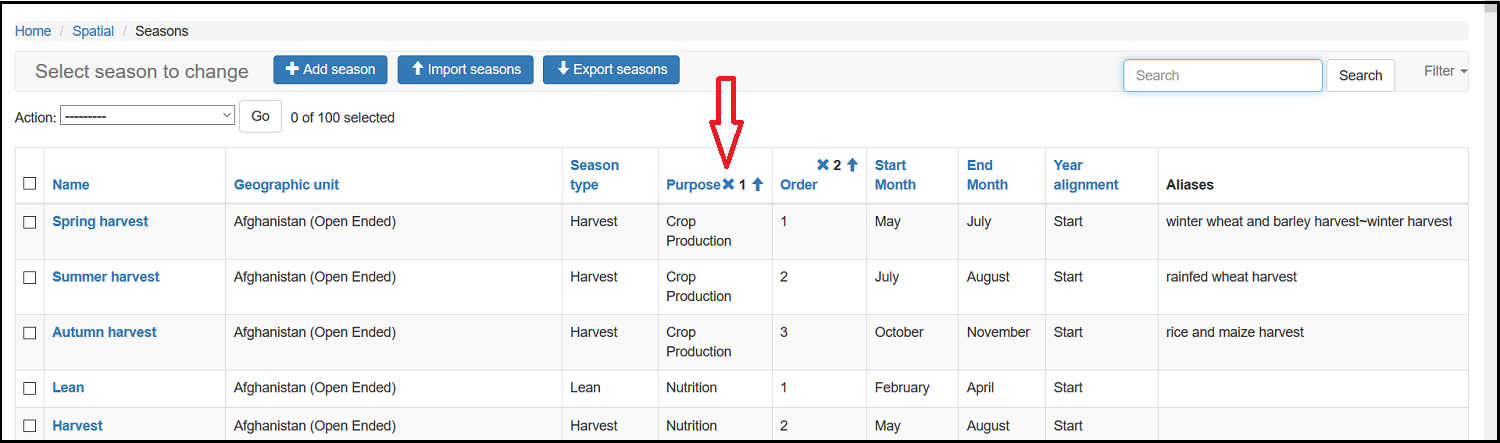Screen dimensions: 1500x443
Task: Open the Action dropdown list
Action: point(148,116)
